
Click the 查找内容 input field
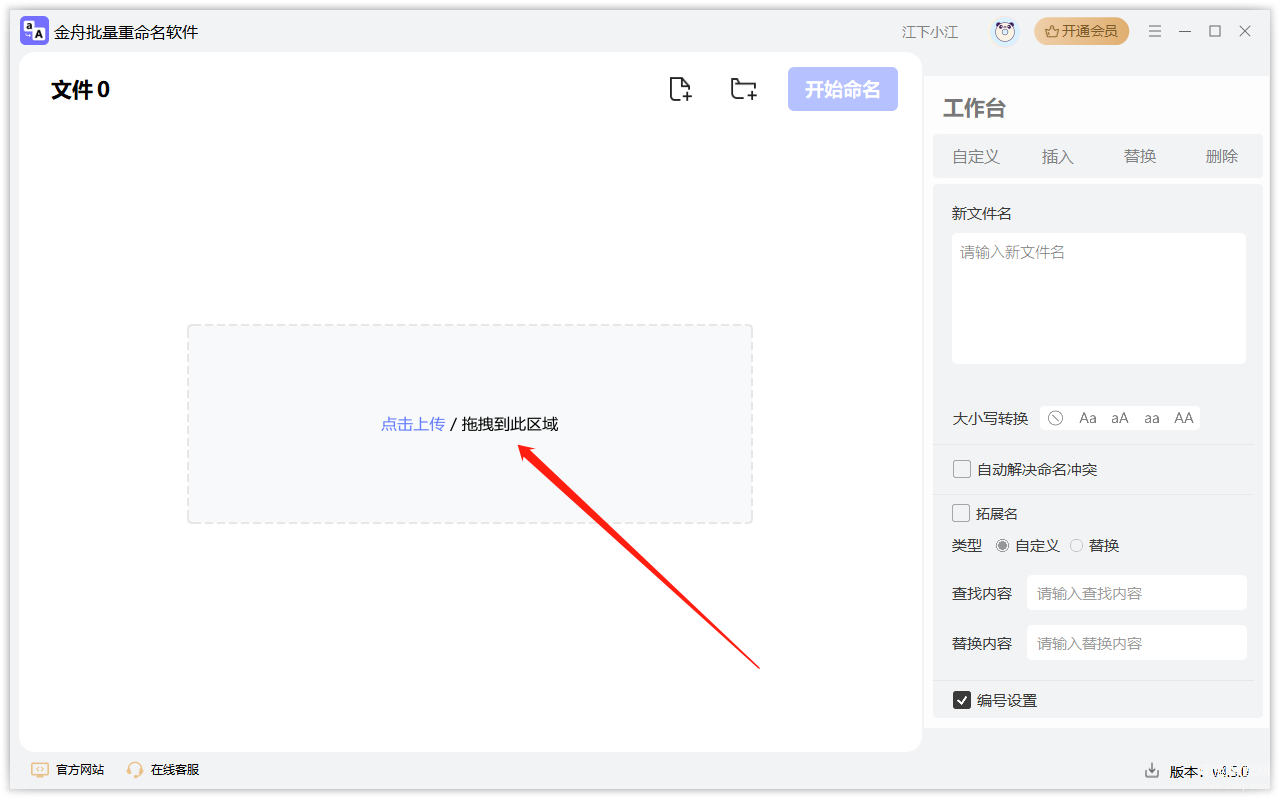pyautogui.click(x=1137, y=593)
